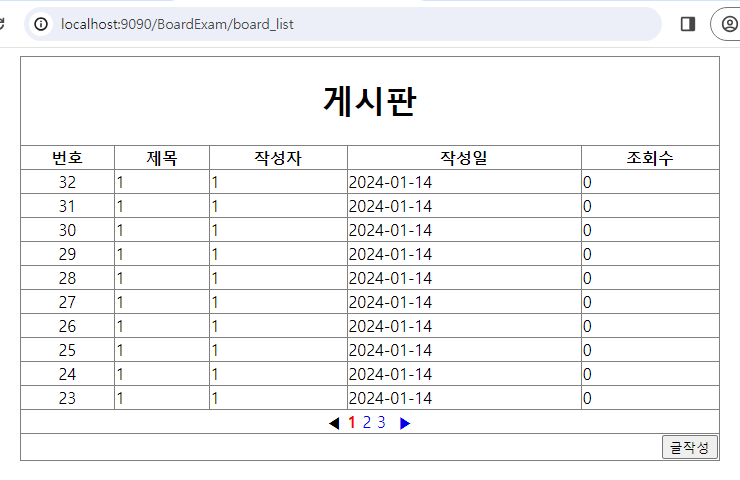The image size is (740, 480).
Task: Open the title of post 23
Action: tap(120, 398)
